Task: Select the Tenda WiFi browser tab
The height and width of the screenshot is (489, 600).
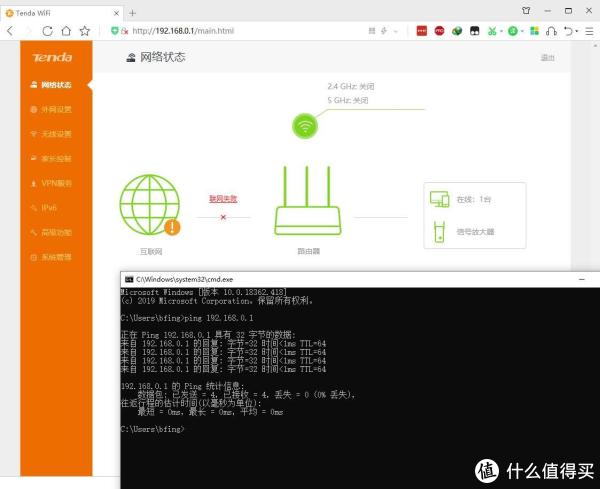Action: coord(61,13)
